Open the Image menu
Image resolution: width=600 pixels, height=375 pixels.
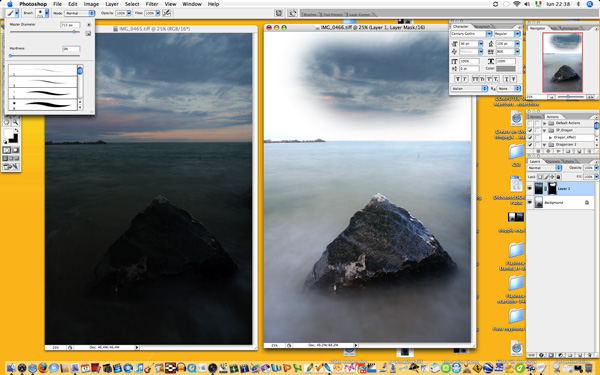pos(91,4)
